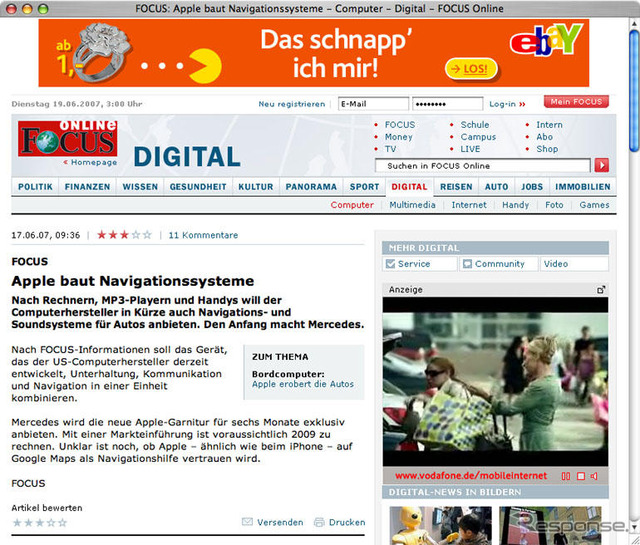Select the Foto subsection

pos(554,205)
